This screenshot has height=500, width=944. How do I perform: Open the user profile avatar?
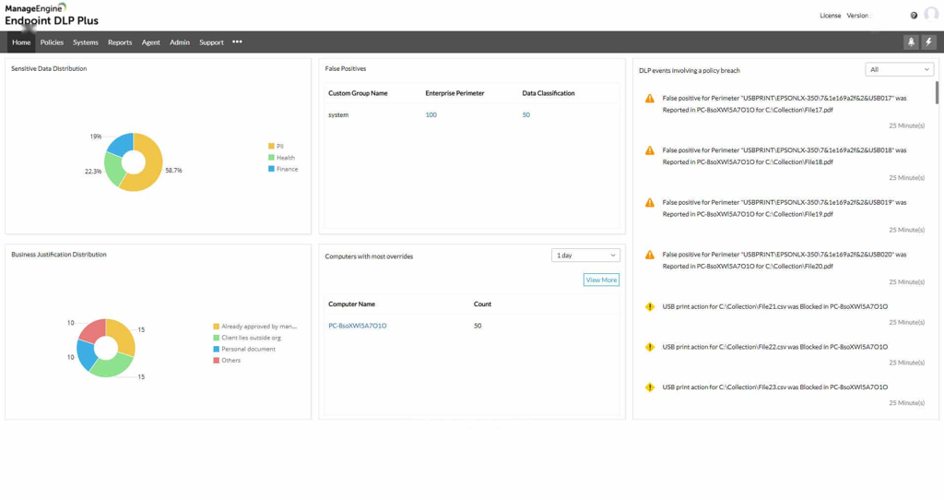[x=932, y=15]
